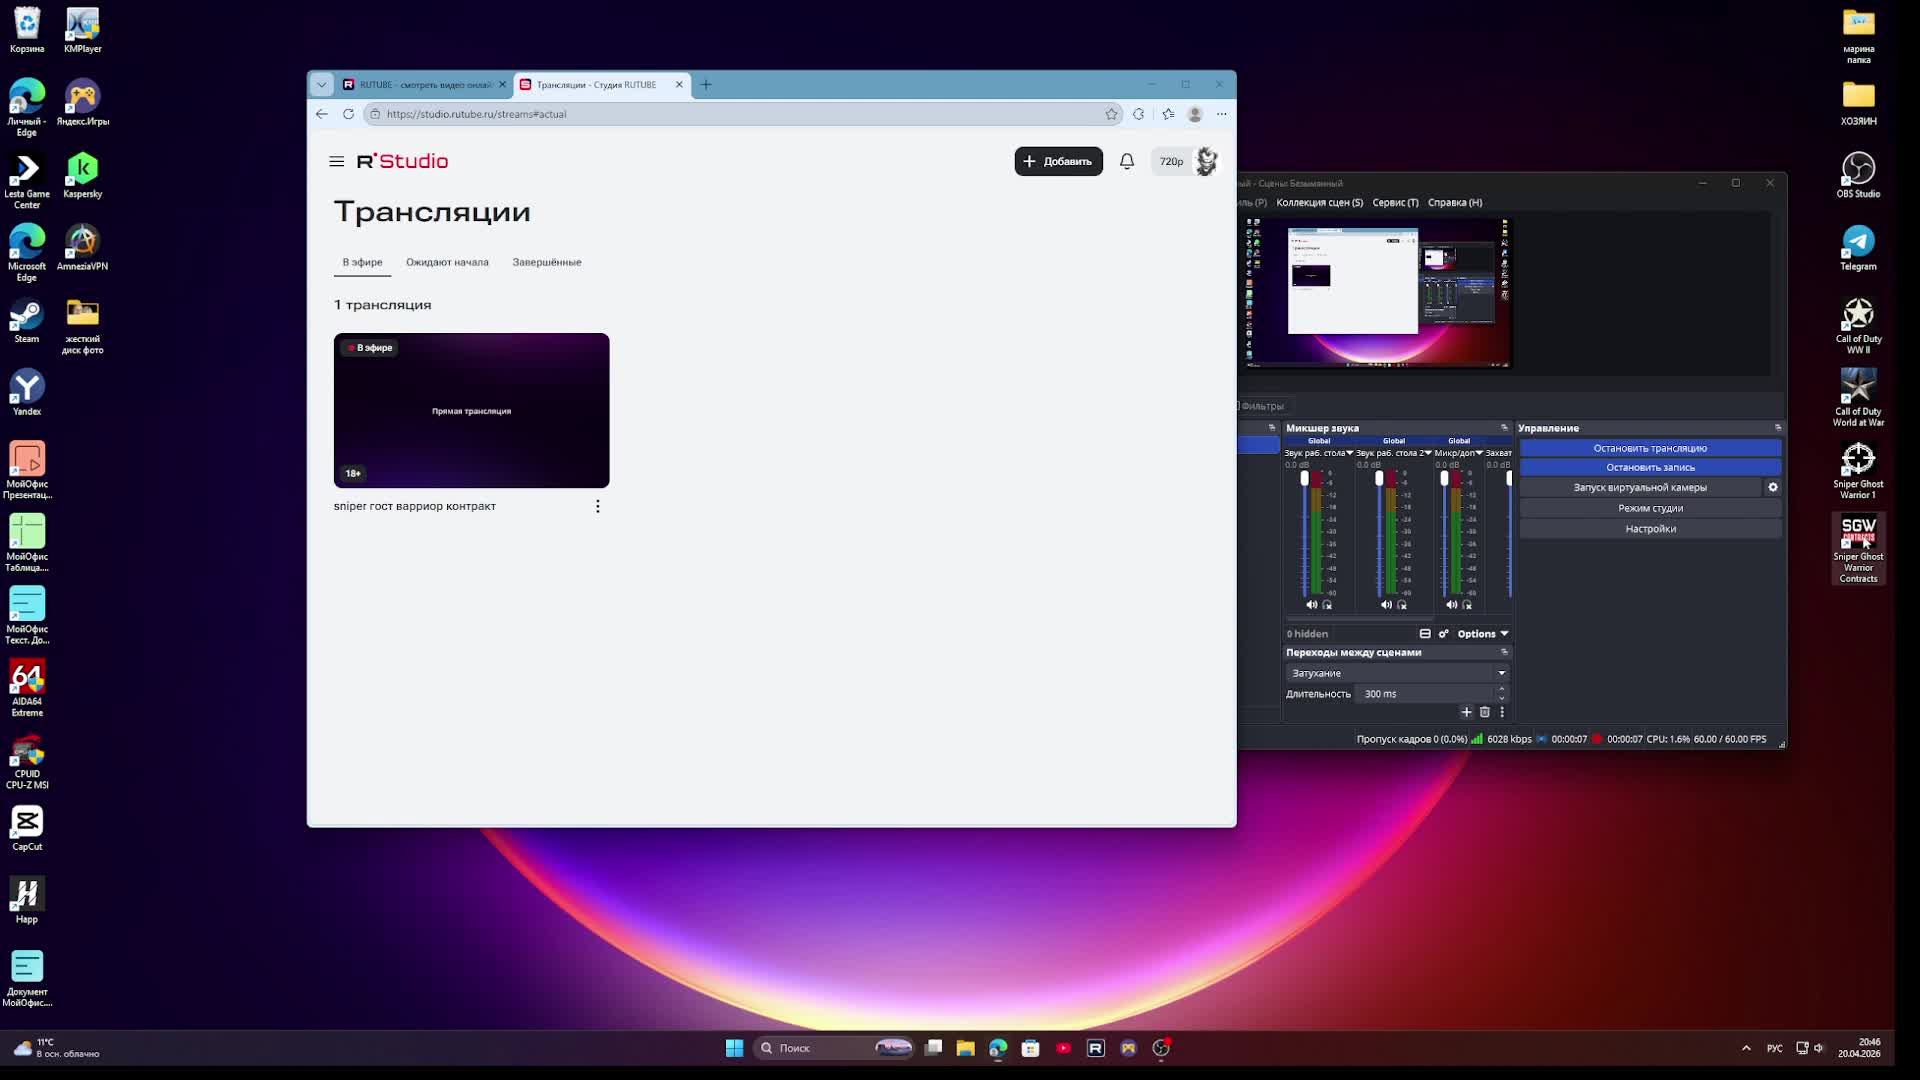The image size is (1920, 1080).
Task: Click the Добавить button
Action: point(1058,161)
